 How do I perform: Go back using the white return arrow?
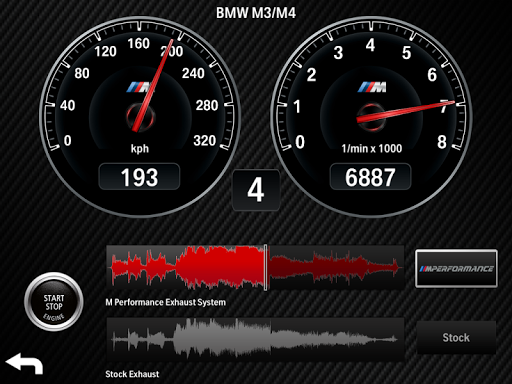(x=24, y=364)
